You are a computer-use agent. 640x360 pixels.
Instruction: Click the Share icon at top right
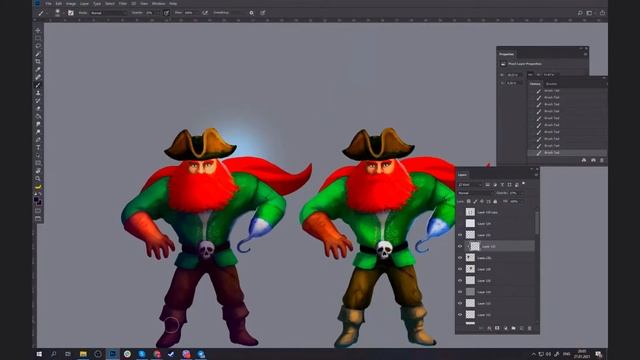point(602,13)
